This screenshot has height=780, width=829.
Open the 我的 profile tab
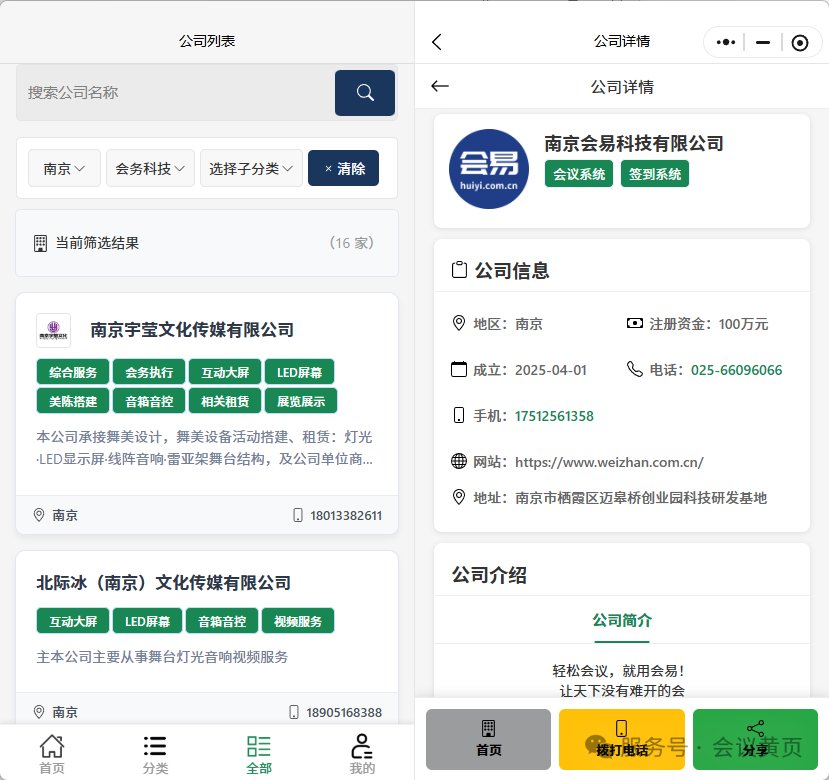pyautogui.click(x=362, y=753)
